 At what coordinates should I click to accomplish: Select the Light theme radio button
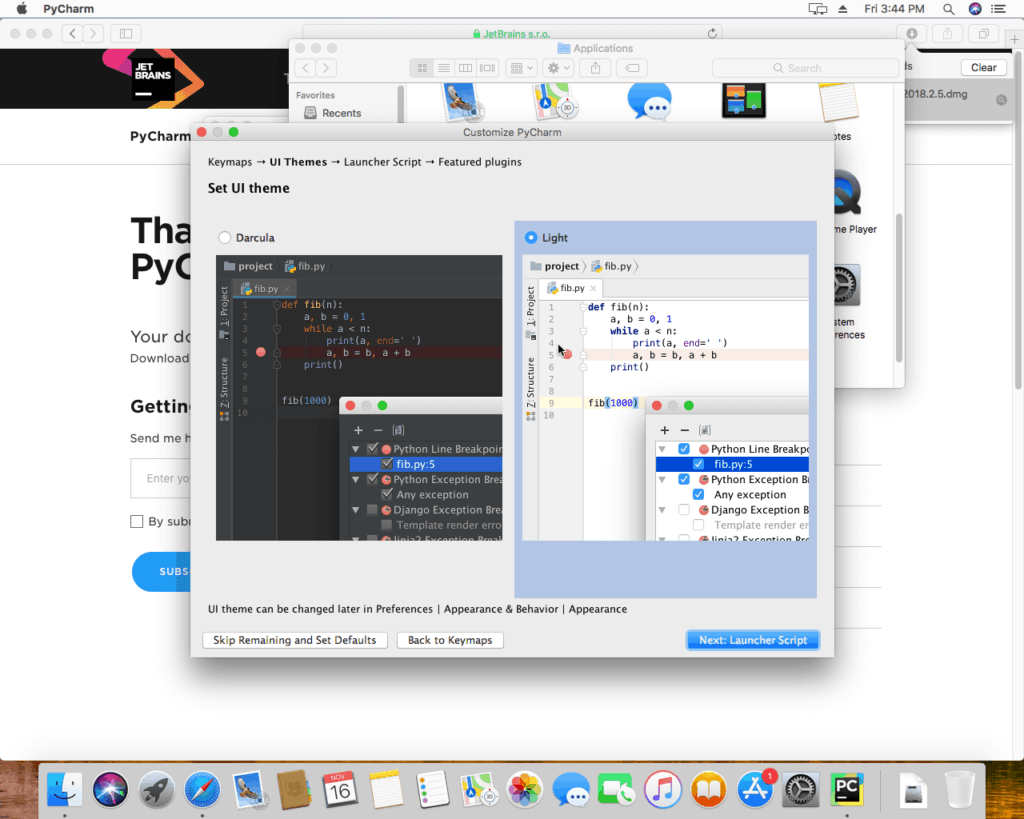coord(531,238)
